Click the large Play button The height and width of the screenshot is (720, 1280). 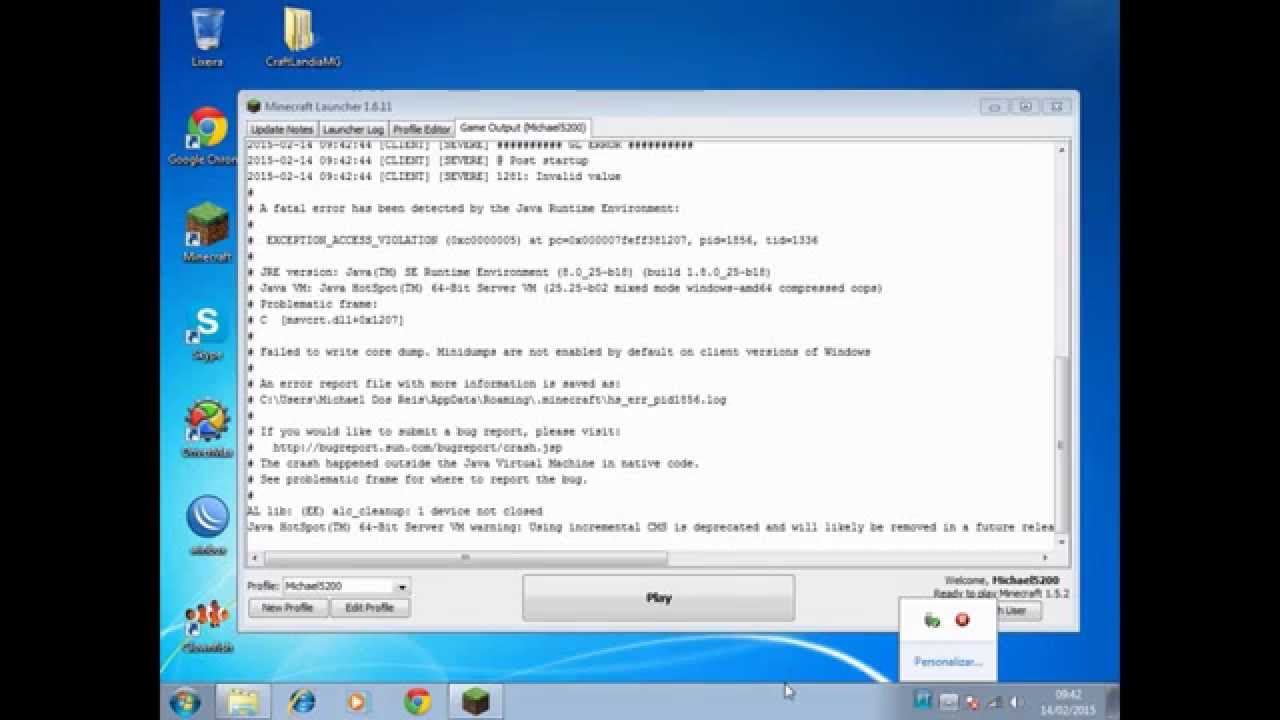pos(659,598)
